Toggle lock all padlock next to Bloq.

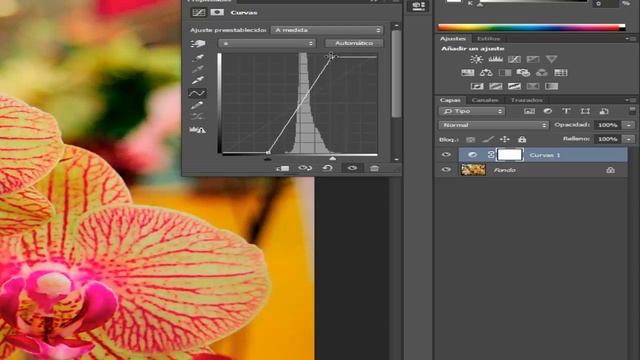tap(522, 139)
